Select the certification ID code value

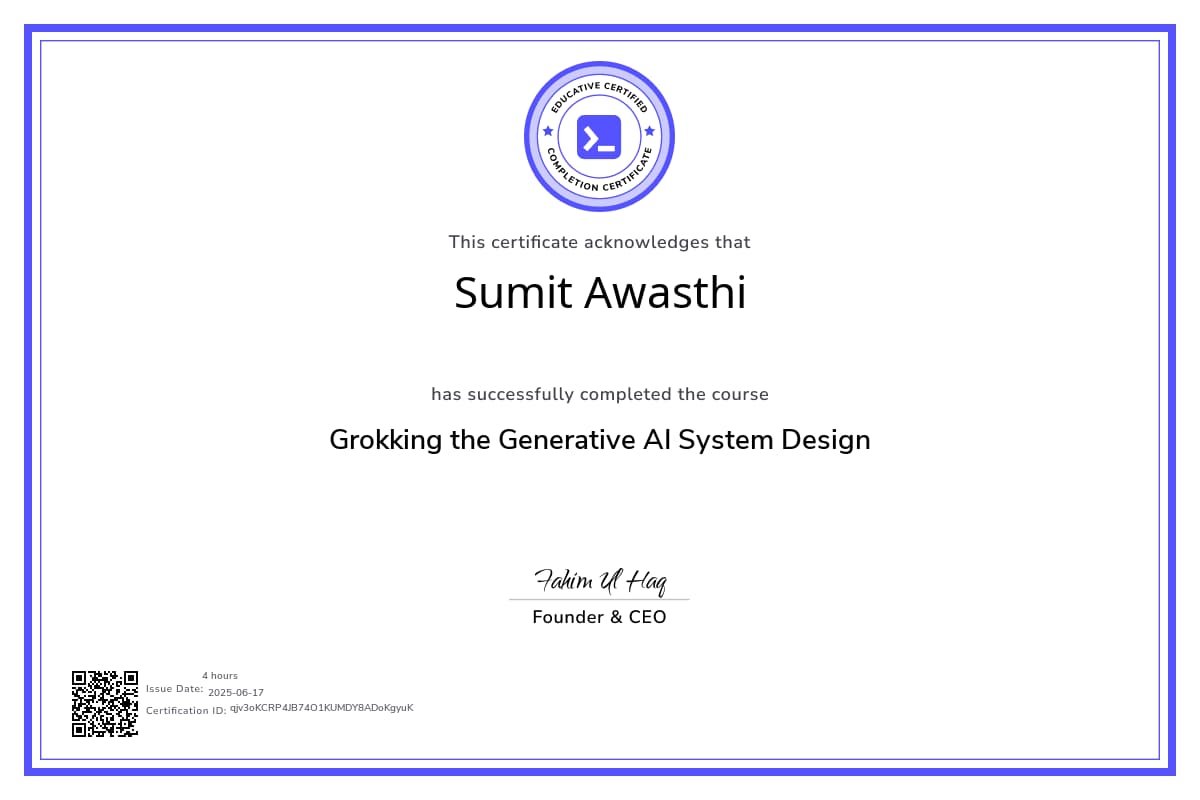(322, 708)
